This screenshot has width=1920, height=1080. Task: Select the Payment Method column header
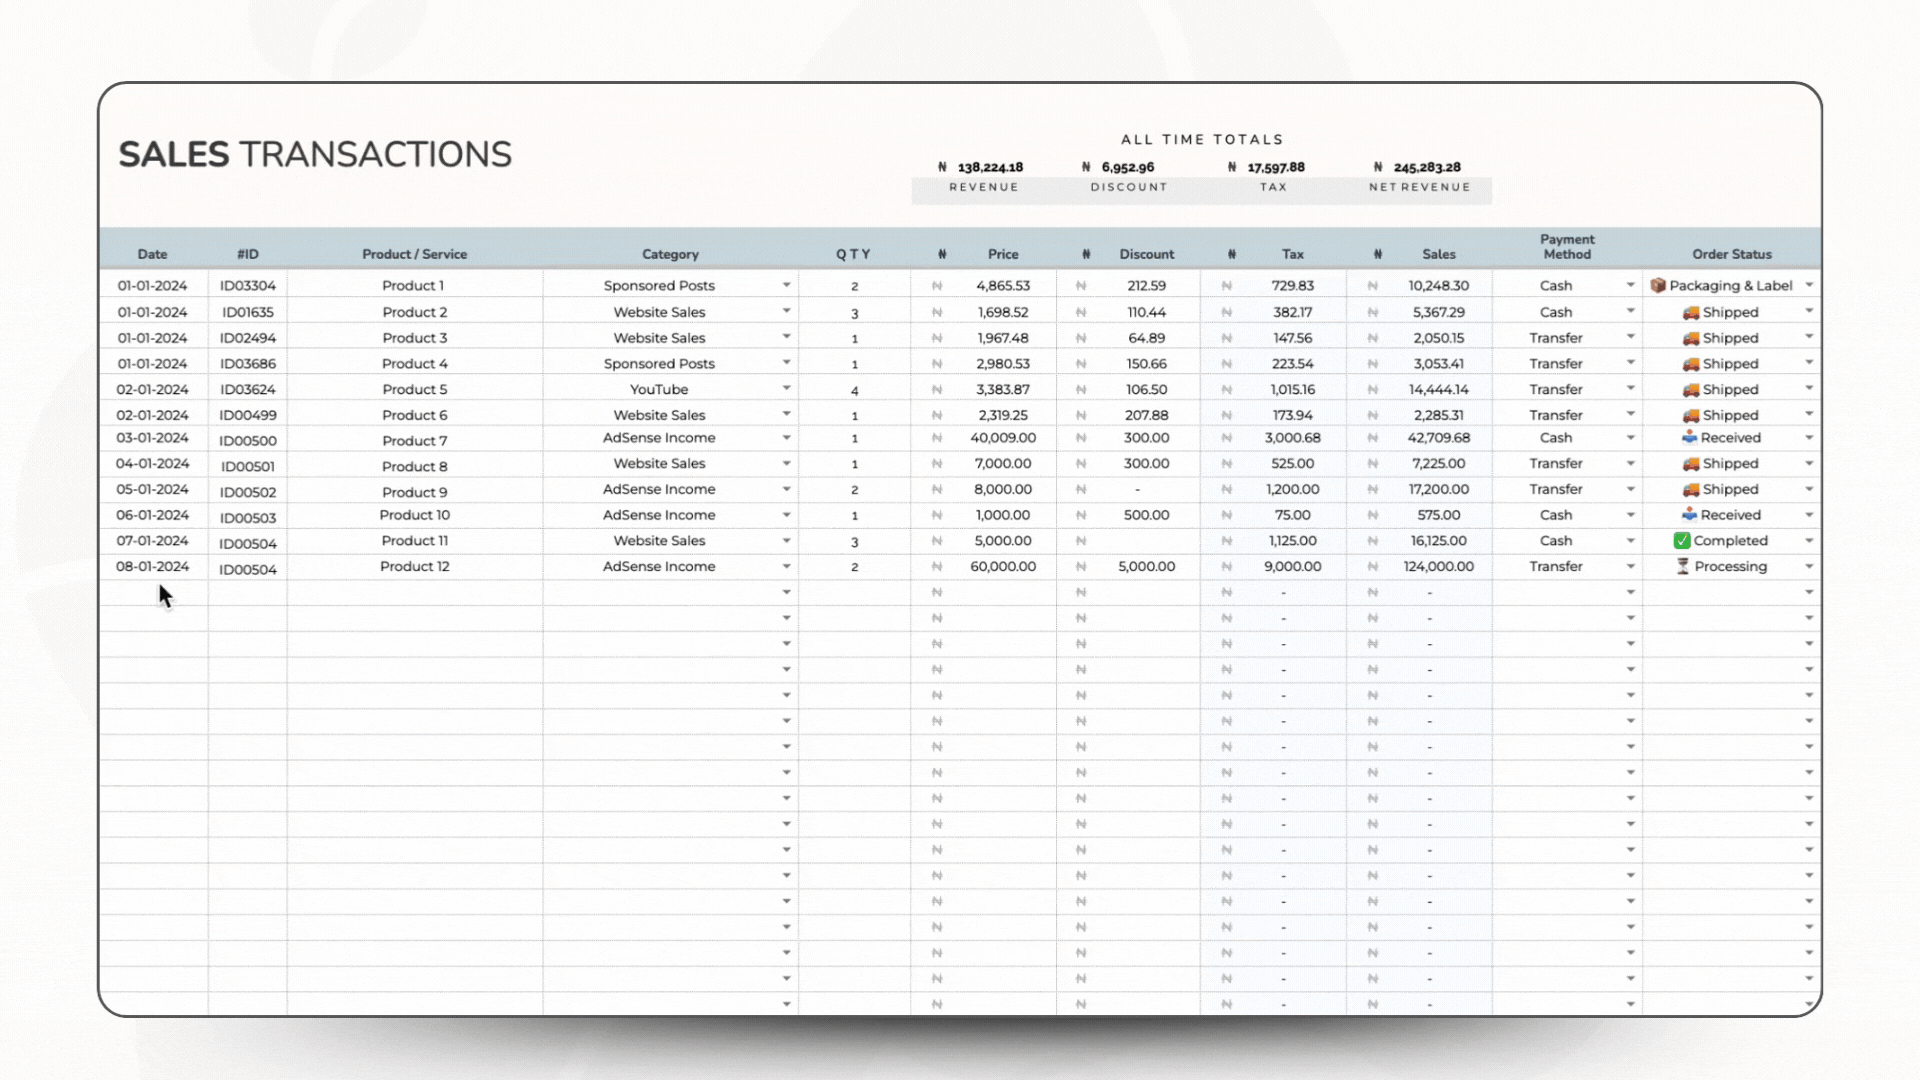[1567, 247]
